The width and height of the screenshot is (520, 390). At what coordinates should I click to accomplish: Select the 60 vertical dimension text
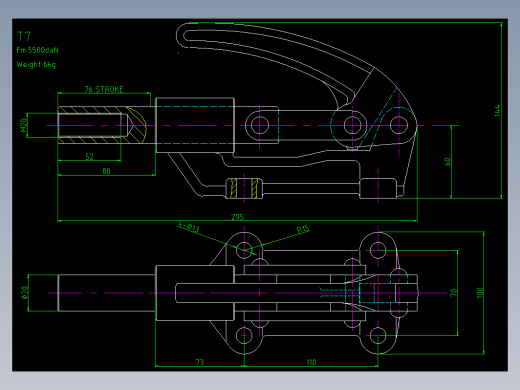447,162
